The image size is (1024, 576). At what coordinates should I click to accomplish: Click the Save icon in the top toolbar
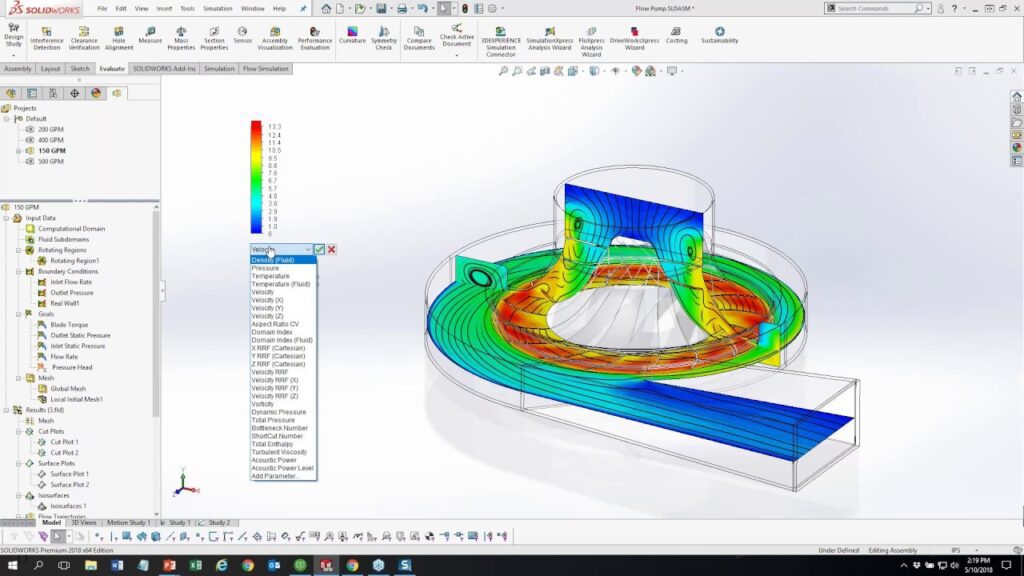coord(381,8)
